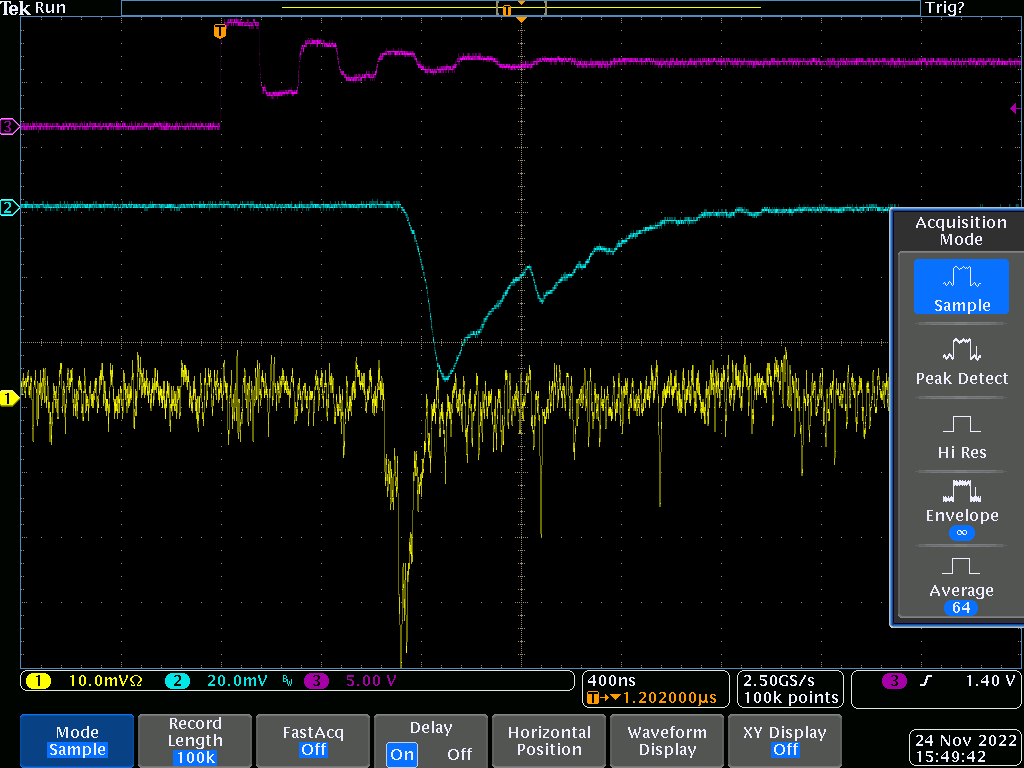1024x768 pixels.
Task: Click channel 2 cyan ground marker
Action: tap(9, 208)
